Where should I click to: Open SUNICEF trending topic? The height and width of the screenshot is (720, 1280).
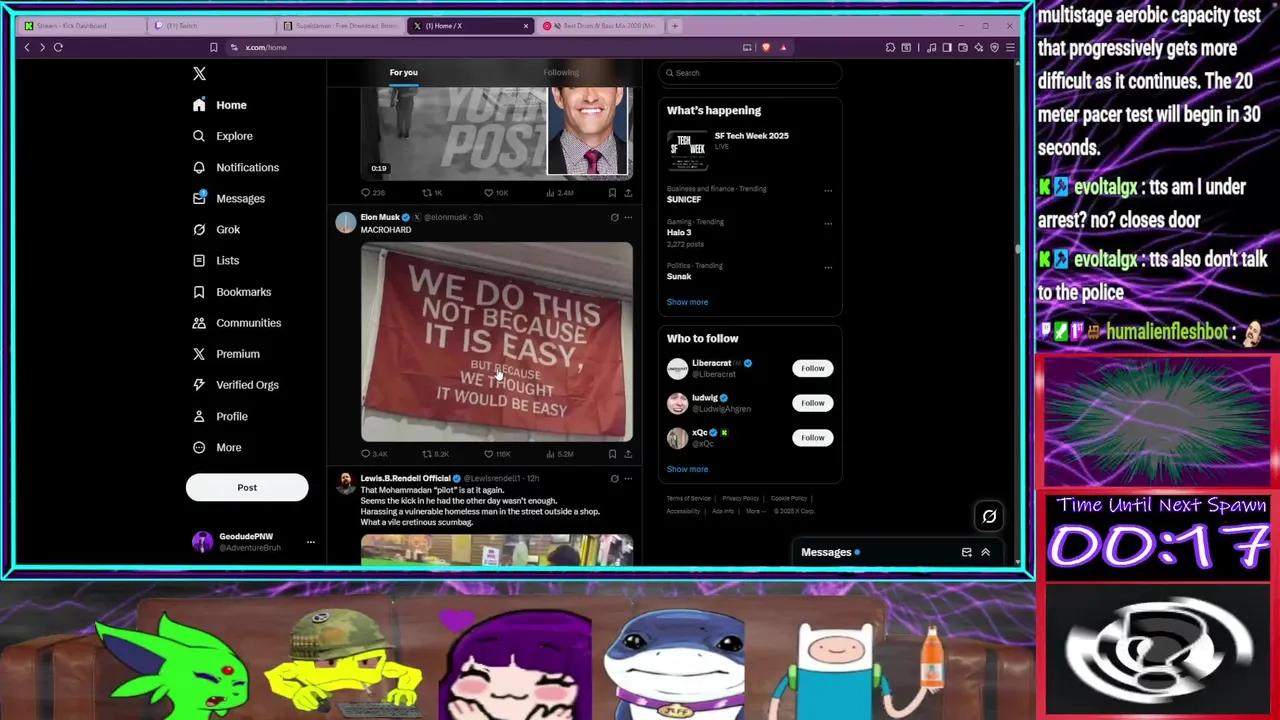coord(684,199)
